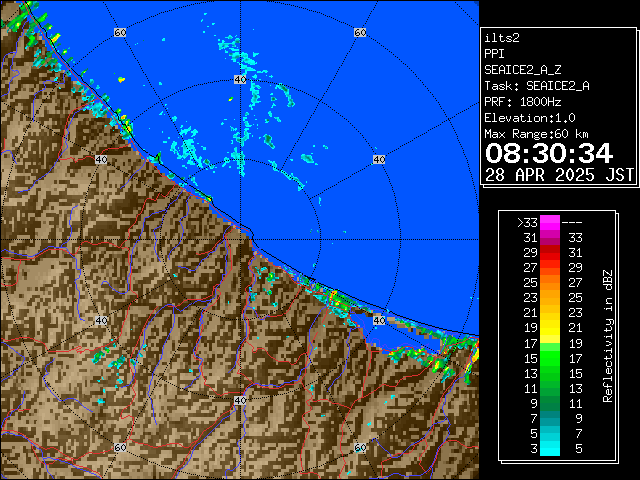Screen dimensions: 640x480
Task: Click the 08:30:34 timestamp
Action: [549, 153]
